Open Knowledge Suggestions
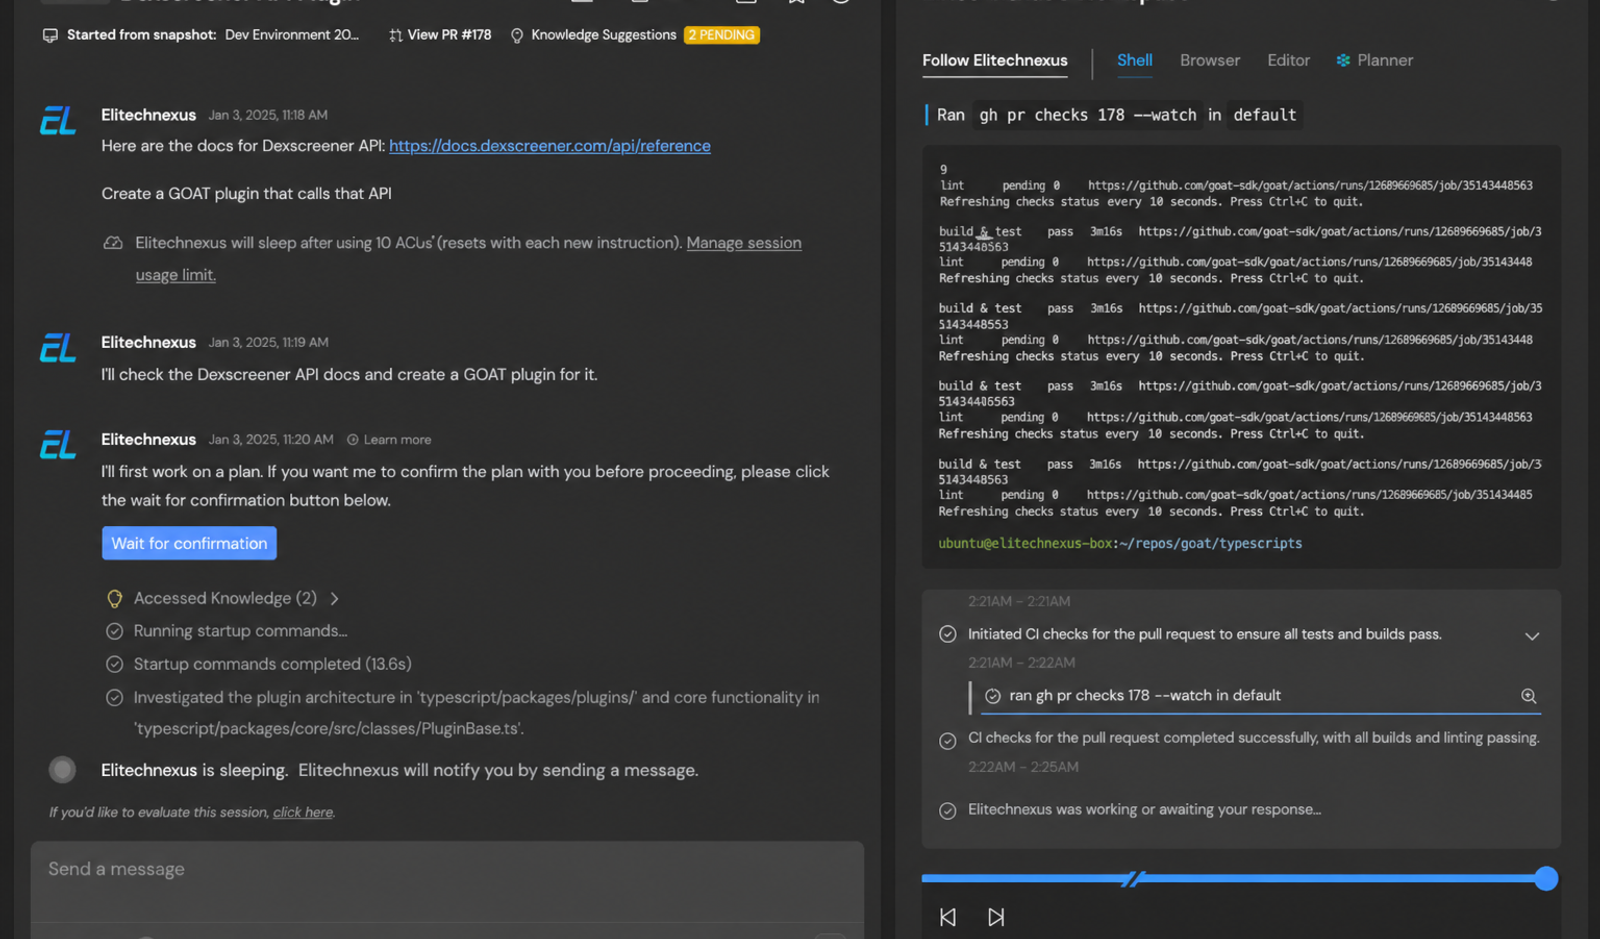 tap(604, 35)
